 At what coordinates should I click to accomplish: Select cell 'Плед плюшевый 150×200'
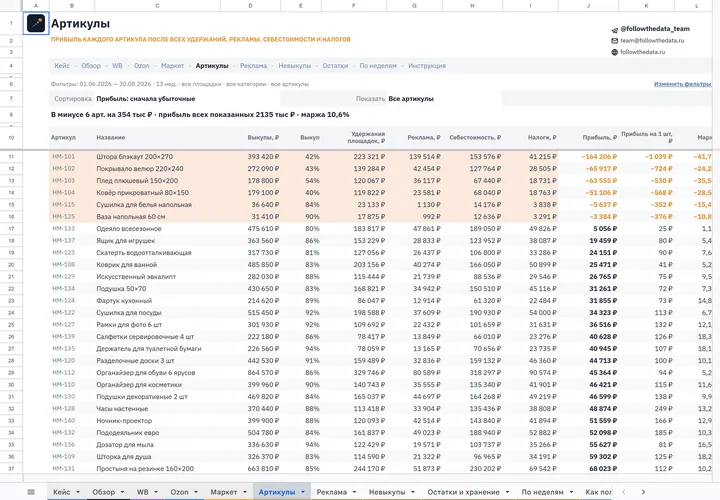tap(158, 180)
